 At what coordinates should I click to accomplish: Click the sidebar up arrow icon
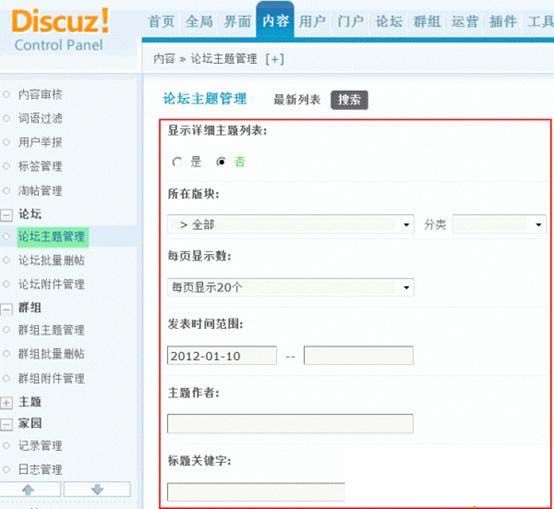click(x=28, y=490)
